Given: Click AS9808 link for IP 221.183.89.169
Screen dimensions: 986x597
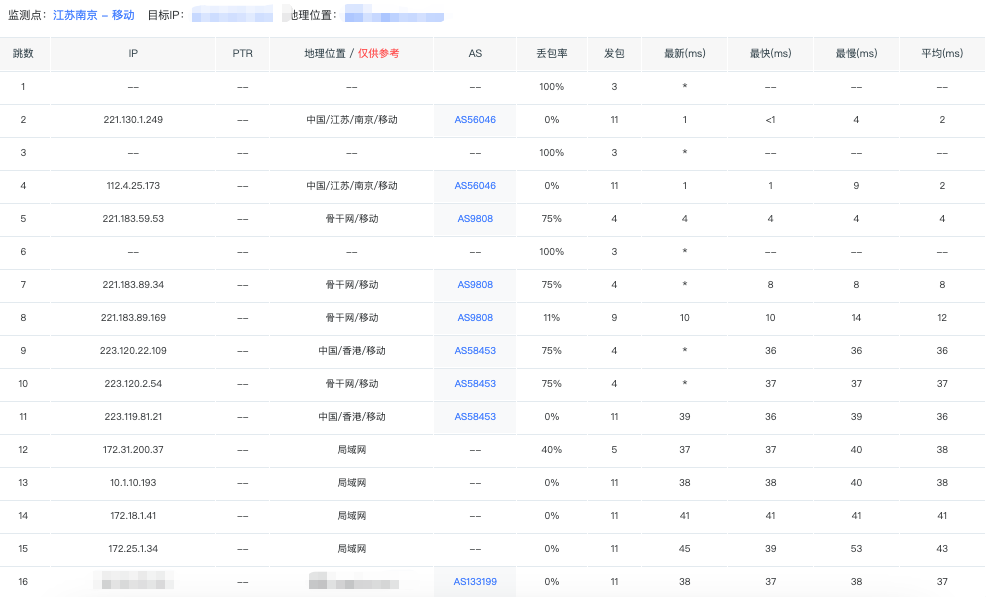Looking at the screenshot, I should tap(475, 318).
